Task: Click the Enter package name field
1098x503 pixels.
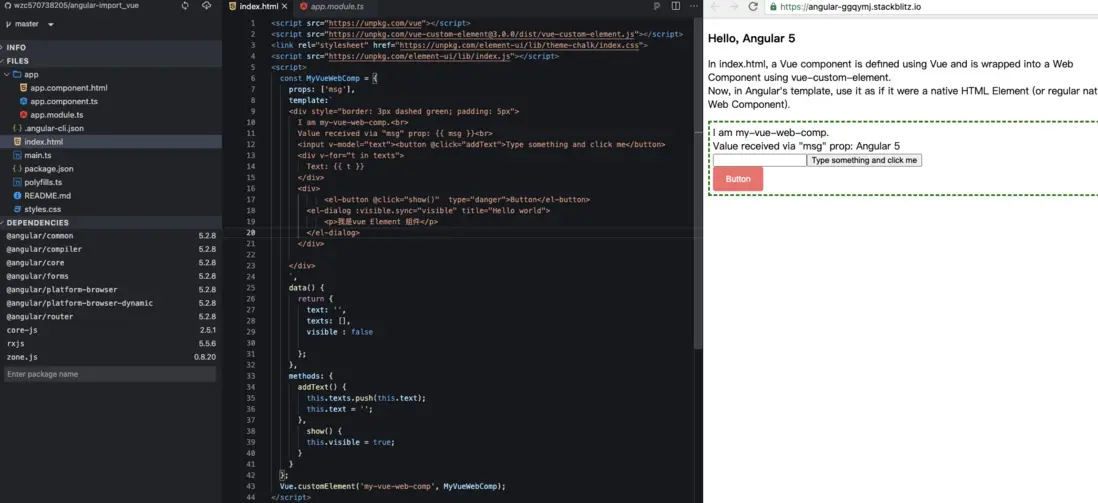Action: [110, 374]
